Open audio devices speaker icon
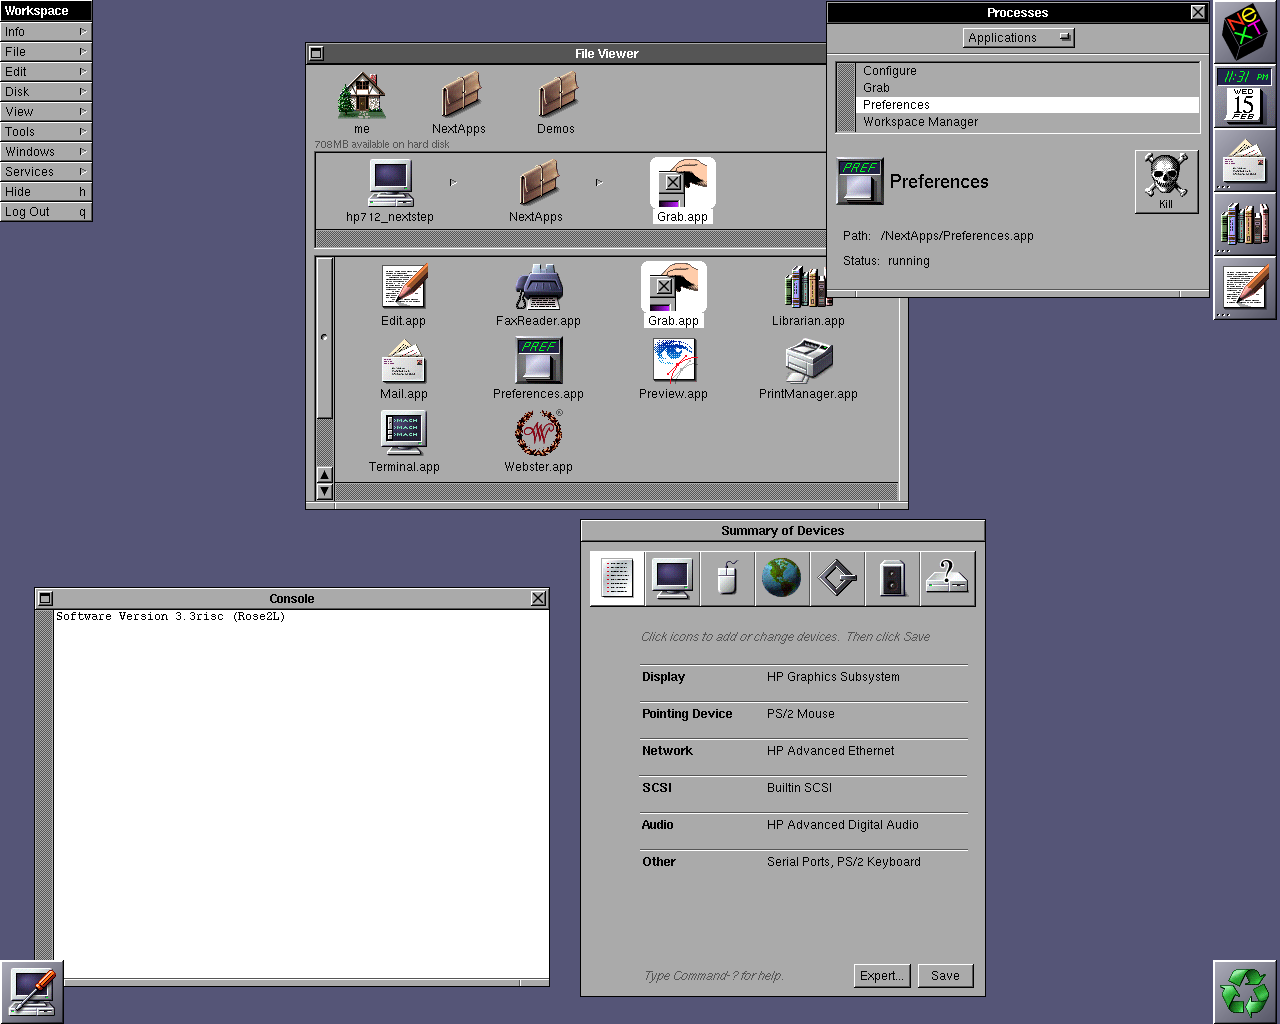 (x=892, y=578)
